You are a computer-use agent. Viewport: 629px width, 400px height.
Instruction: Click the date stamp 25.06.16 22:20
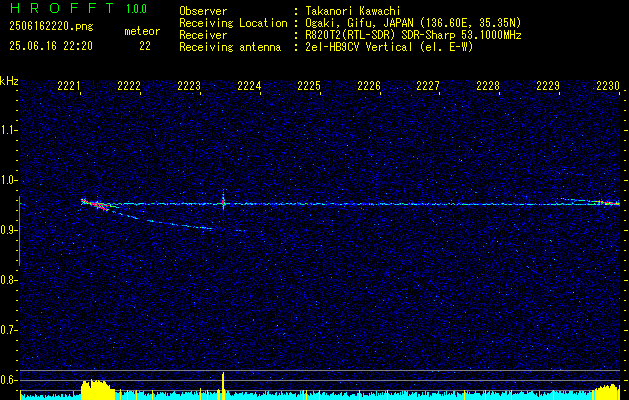[51, 46]
